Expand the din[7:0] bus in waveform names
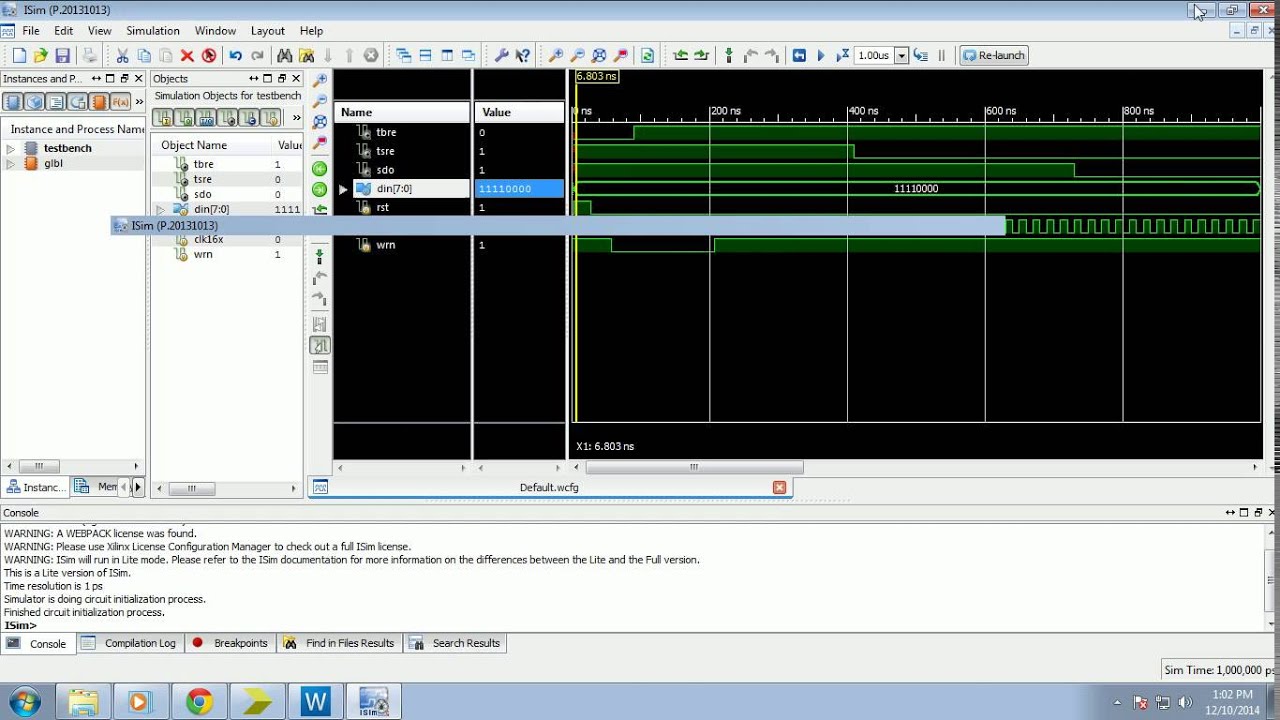Screen dimensions: 1280x720 coord(343,189)
